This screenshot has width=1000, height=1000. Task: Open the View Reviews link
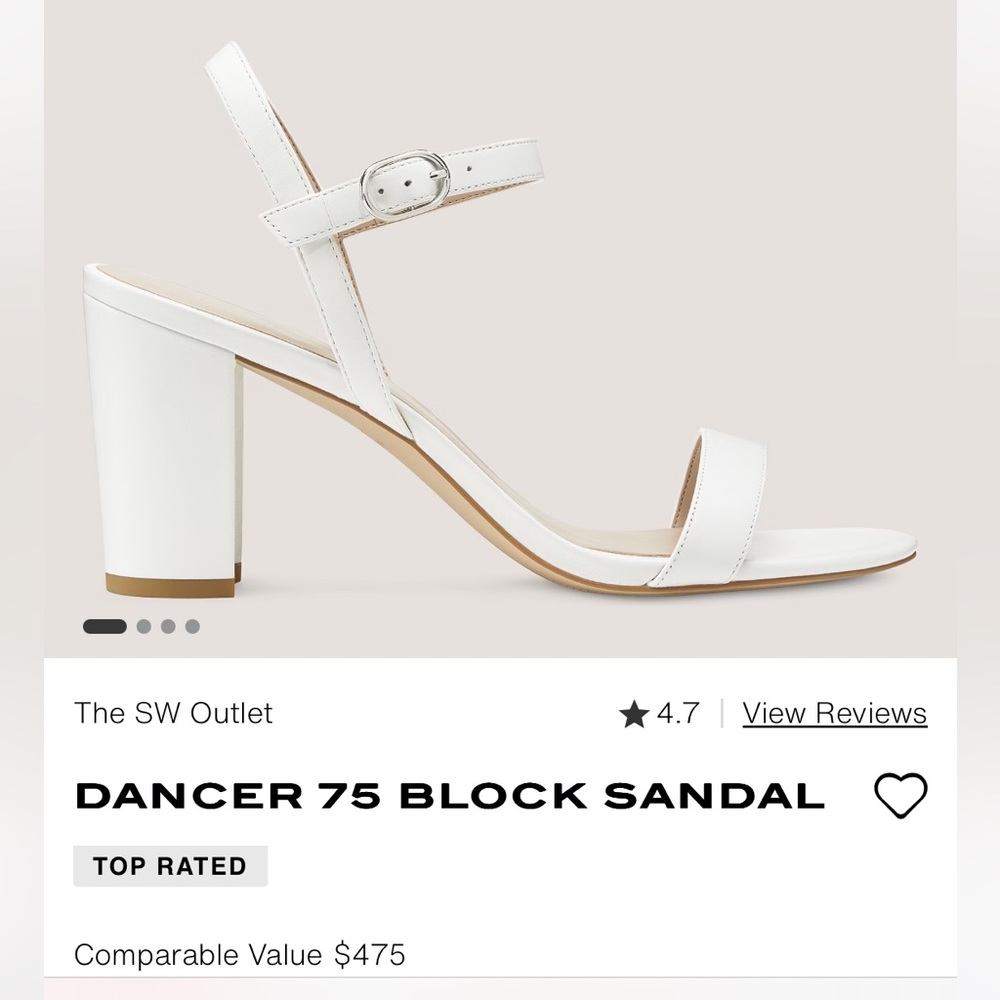pos(834,712)
